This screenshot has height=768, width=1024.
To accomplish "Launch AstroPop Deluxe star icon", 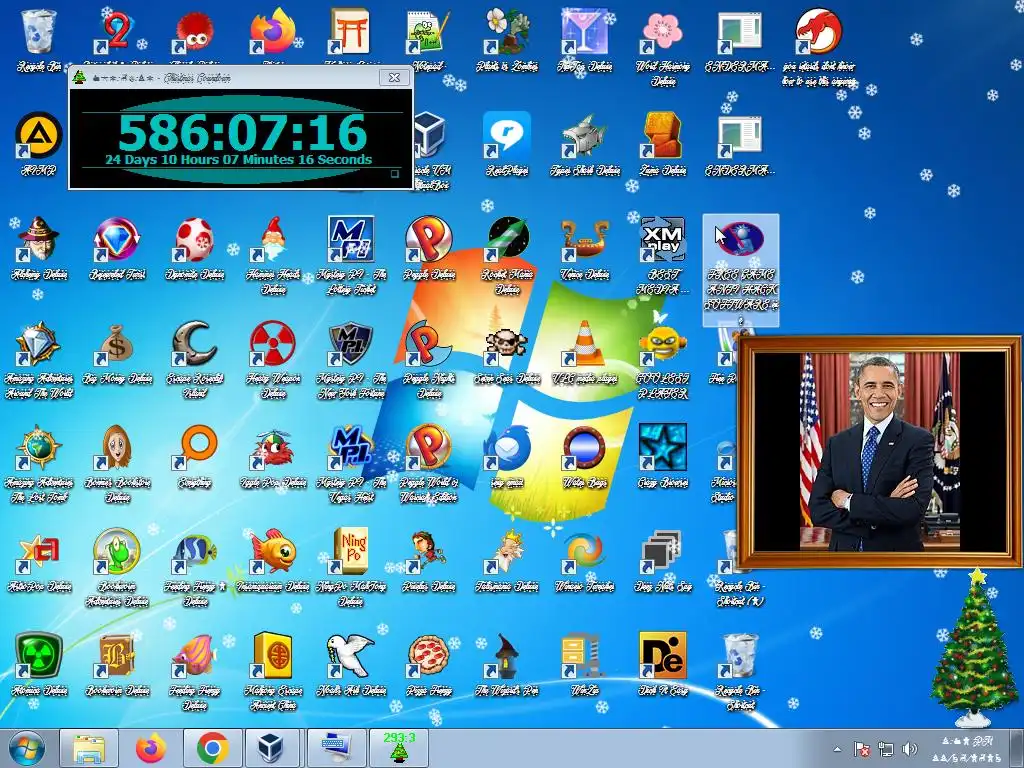I will (39, 552).
